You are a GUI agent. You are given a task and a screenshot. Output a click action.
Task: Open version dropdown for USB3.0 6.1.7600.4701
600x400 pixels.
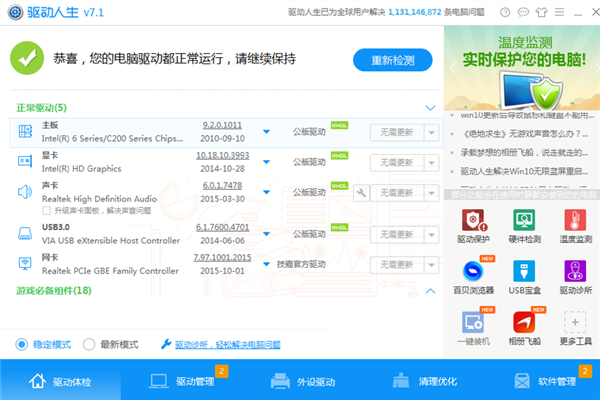click(267, 234)
